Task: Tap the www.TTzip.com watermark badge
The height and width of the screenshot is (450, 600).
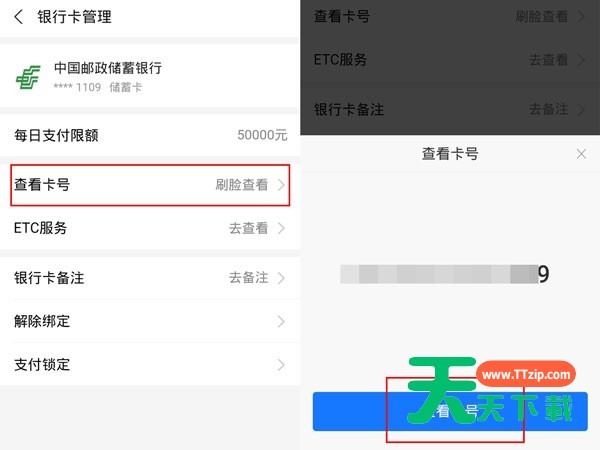Action: (x=526, y=375)
